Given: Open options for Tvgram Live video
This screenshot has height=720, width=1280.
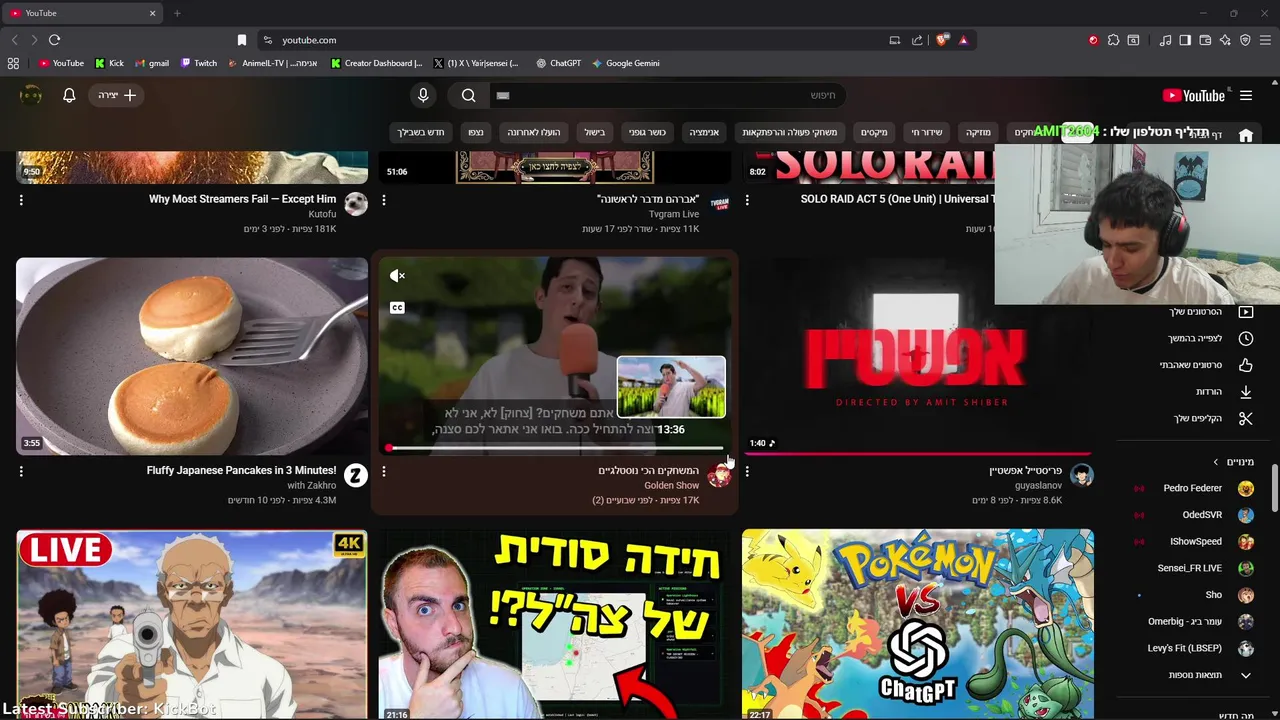Looking at the screenshot, I should [384, 200].
